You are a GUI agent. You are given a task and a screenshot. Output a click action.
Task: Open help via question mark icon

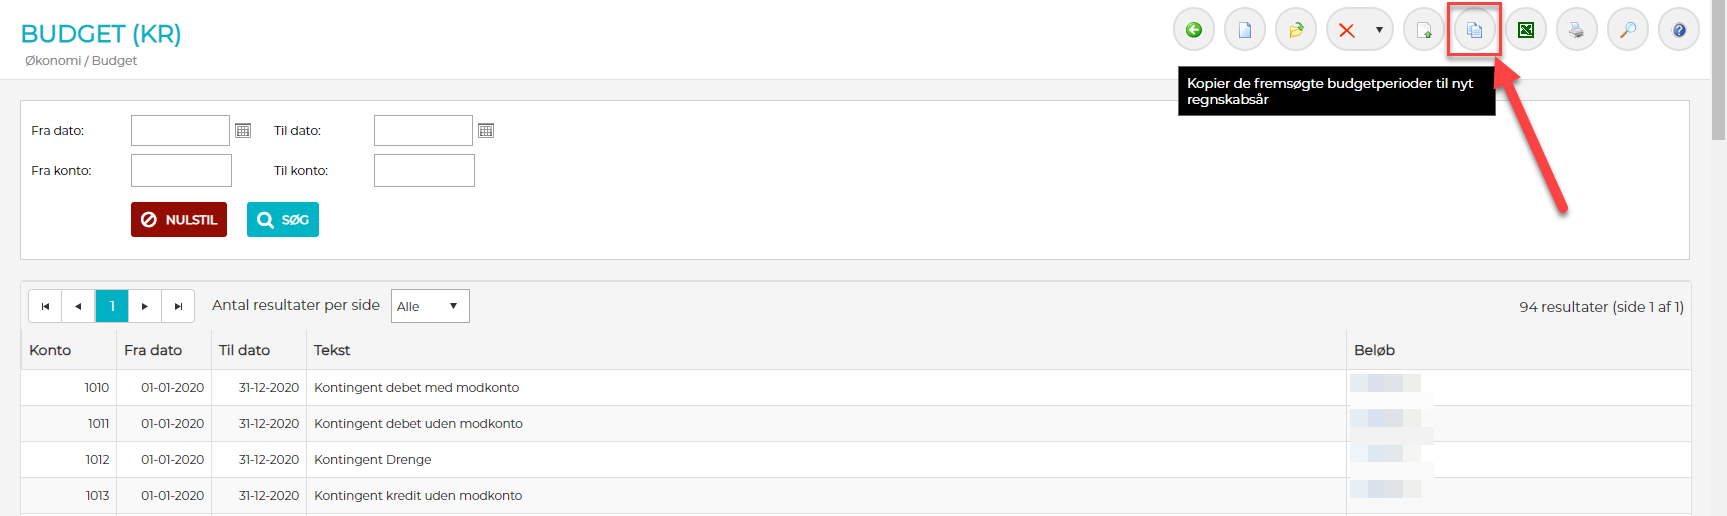click(x=1679, y=30)
